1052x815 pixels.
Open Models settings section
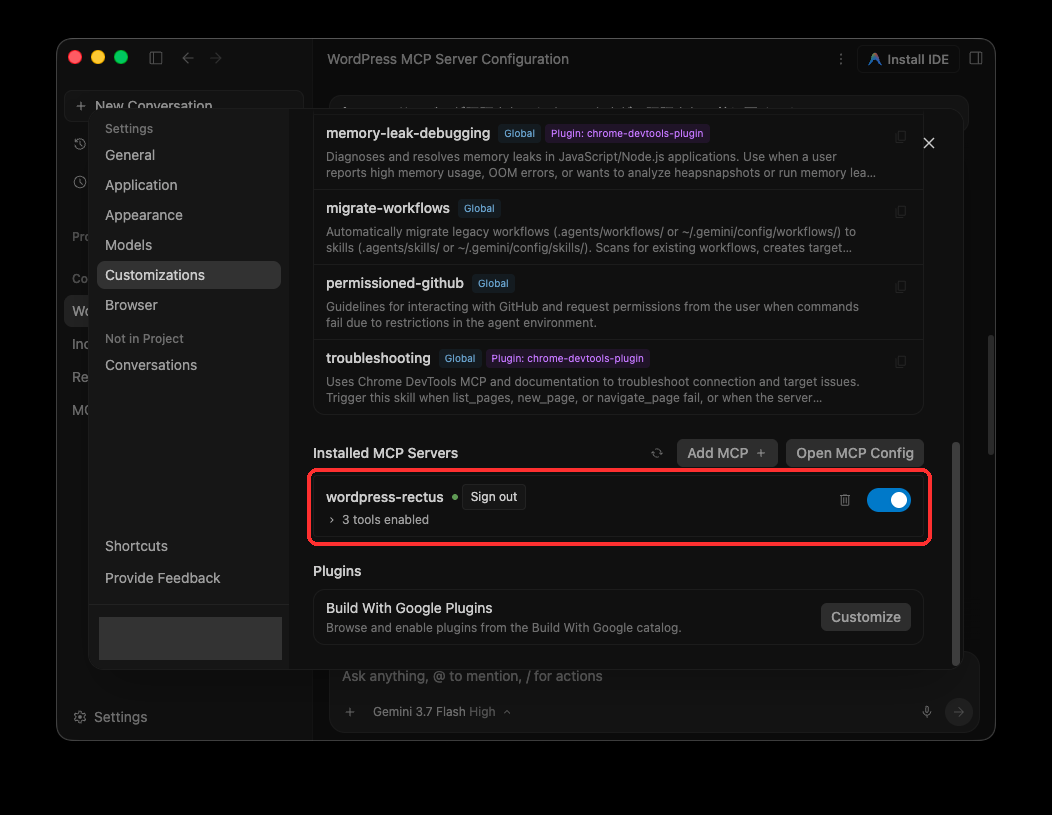pyautogui.click(x=189, y=245)
